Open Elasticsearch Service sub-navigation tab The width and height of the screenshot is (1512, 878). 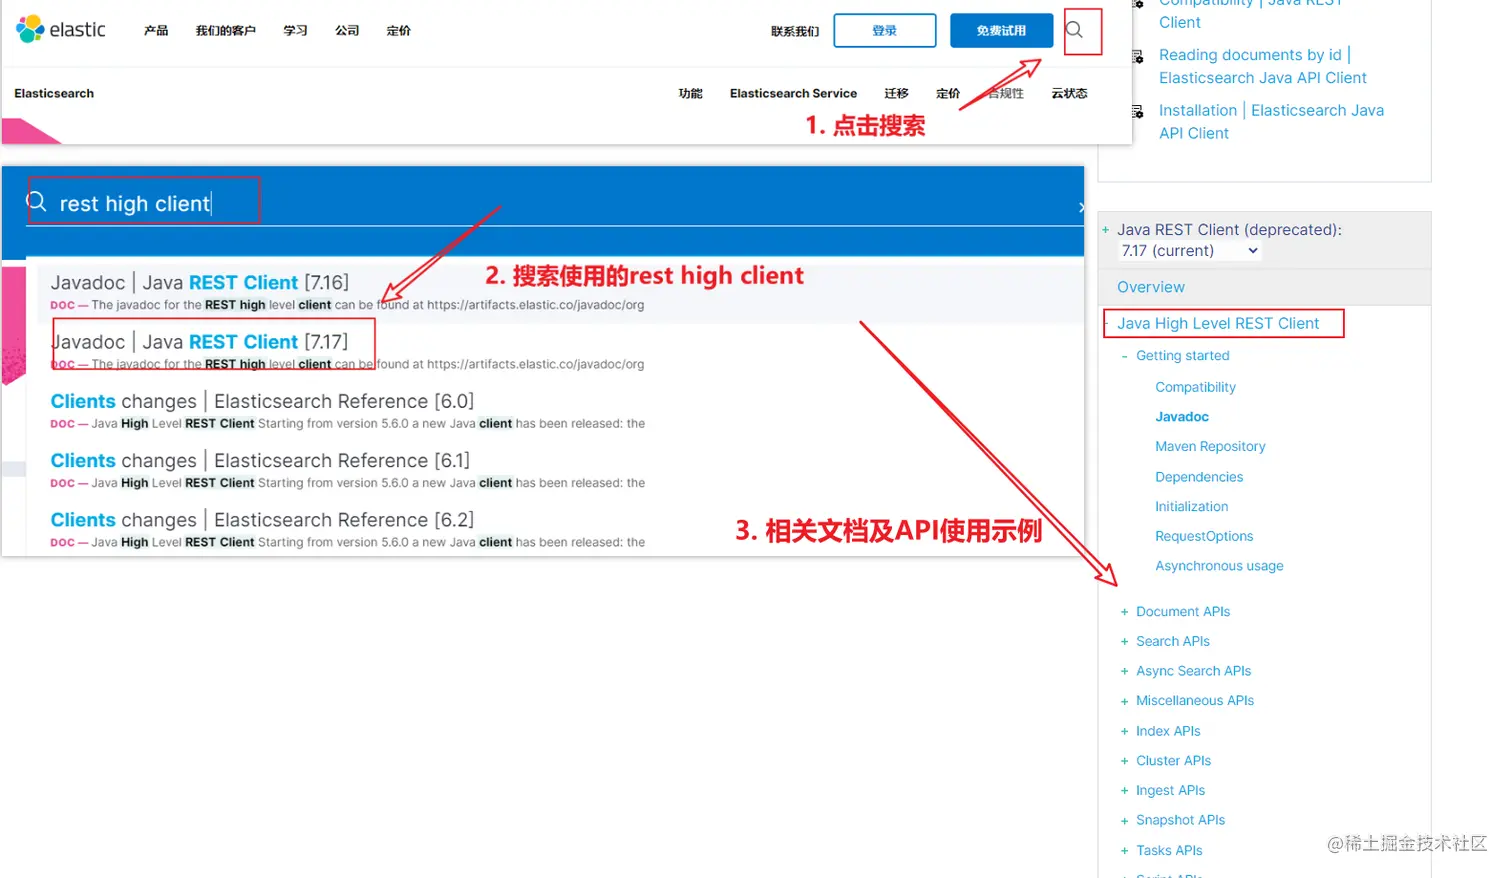(793, 93)
